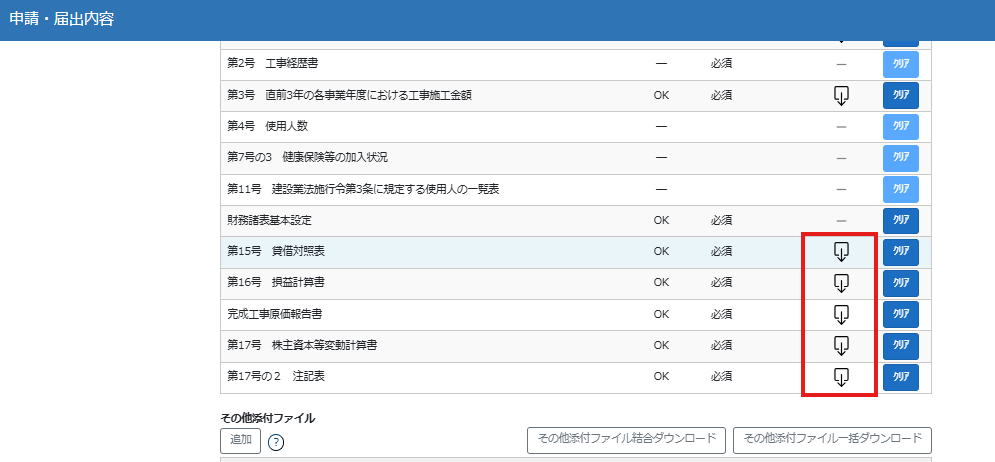Click the 追加 button for attachments
The width and height of the screenshot is (995, 462).
[x=240, y=440]
